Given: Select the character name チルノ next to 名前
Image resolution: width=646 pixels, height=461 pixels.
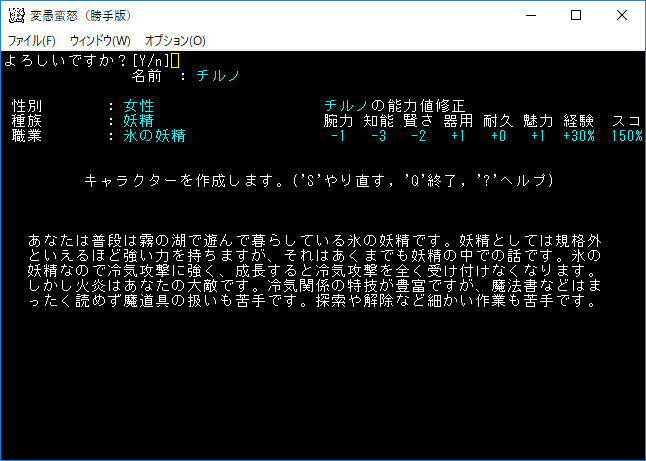Looking at the screenshot, I should [217, 75].
